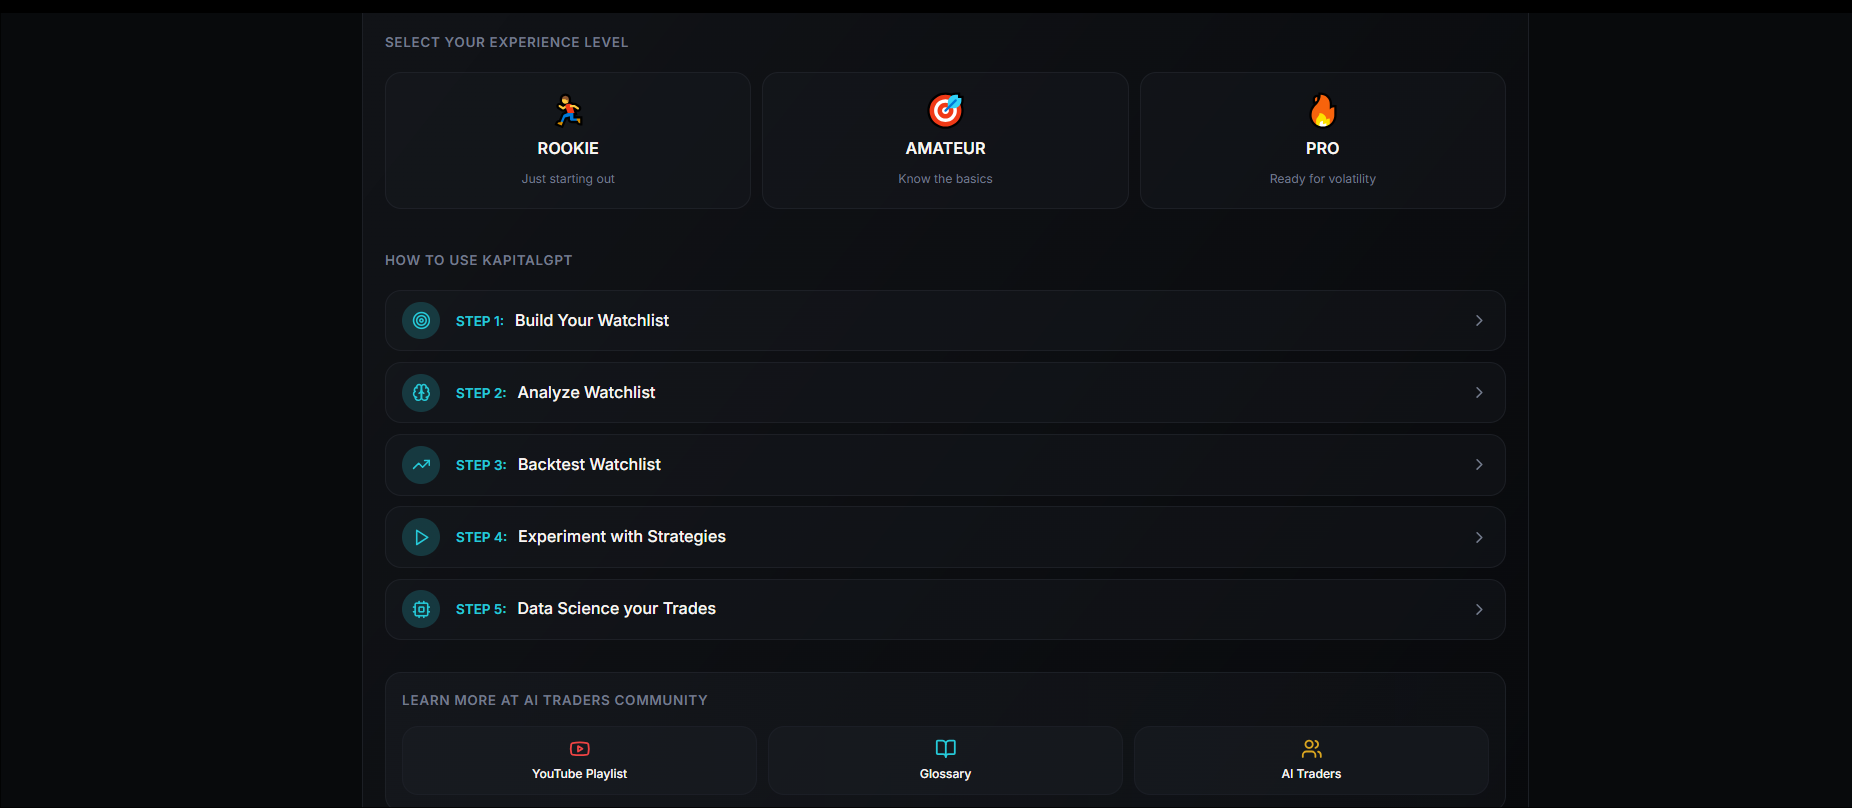
Task: Click the CPU chip icon beside Step 5
Action: click(421, 609)
